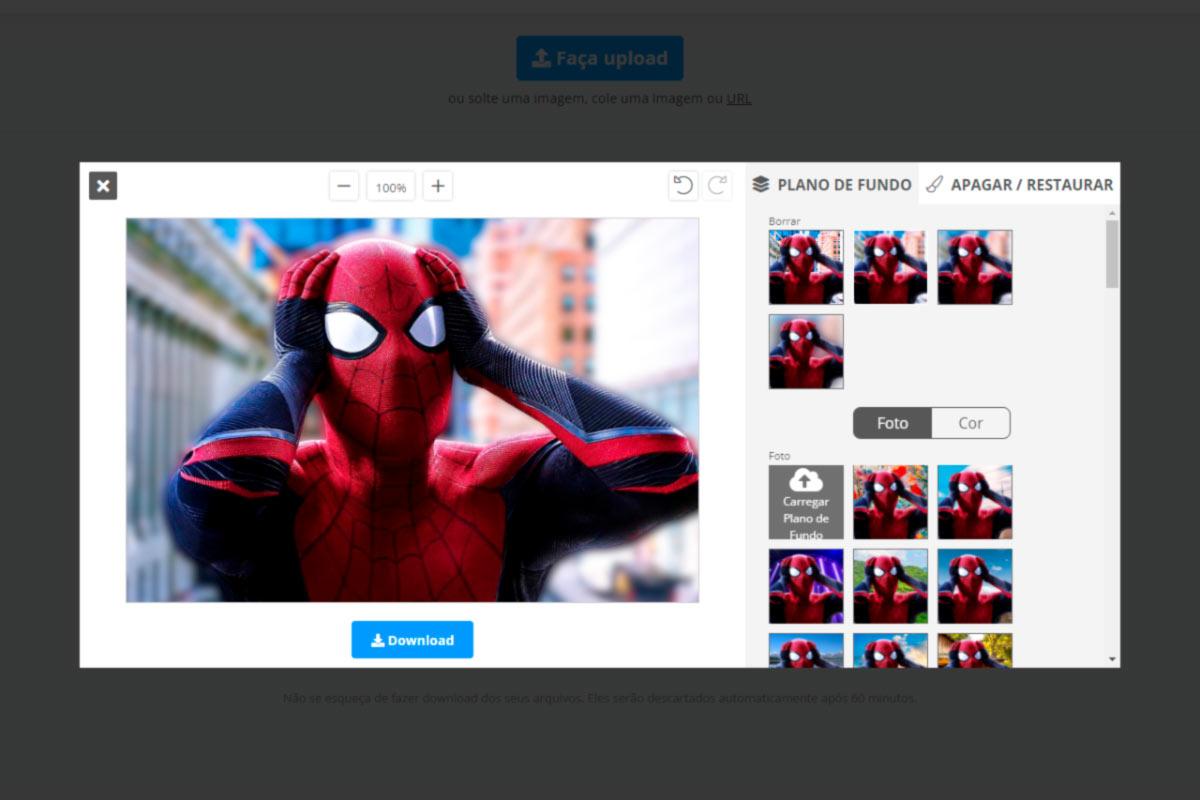Click the 100% zoom level field
Screen dimensions: 1200x800
coord(391,187)
